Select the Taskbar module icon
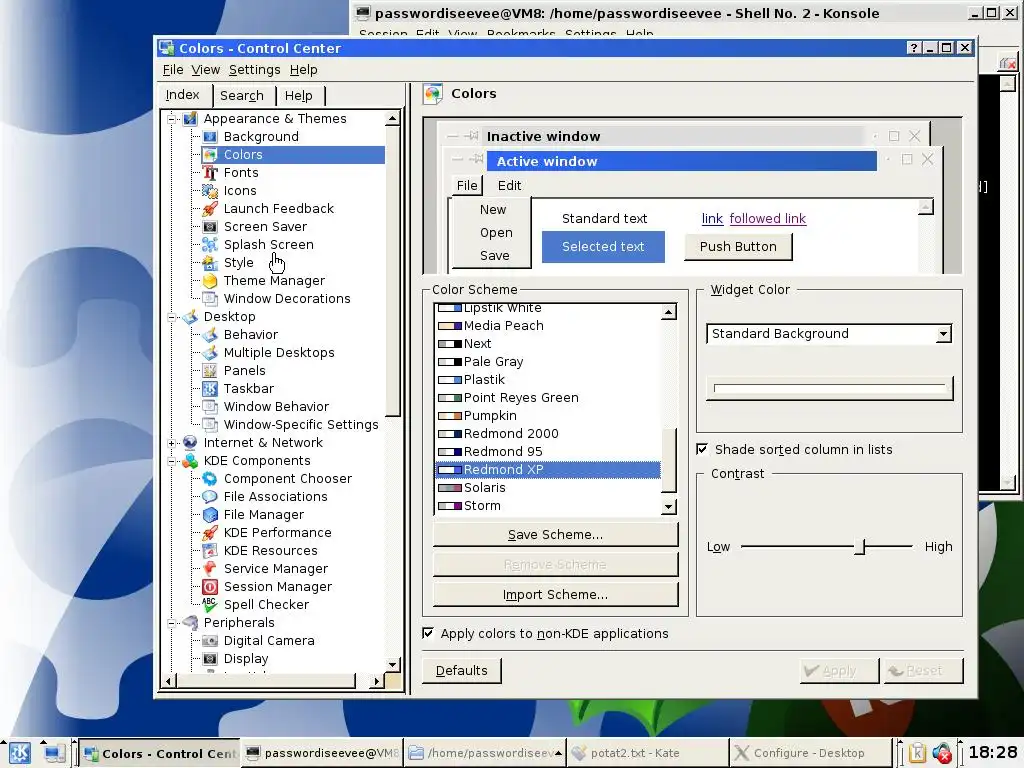The height and width of the screenshot is (768, 1024). tap(210, 389)
